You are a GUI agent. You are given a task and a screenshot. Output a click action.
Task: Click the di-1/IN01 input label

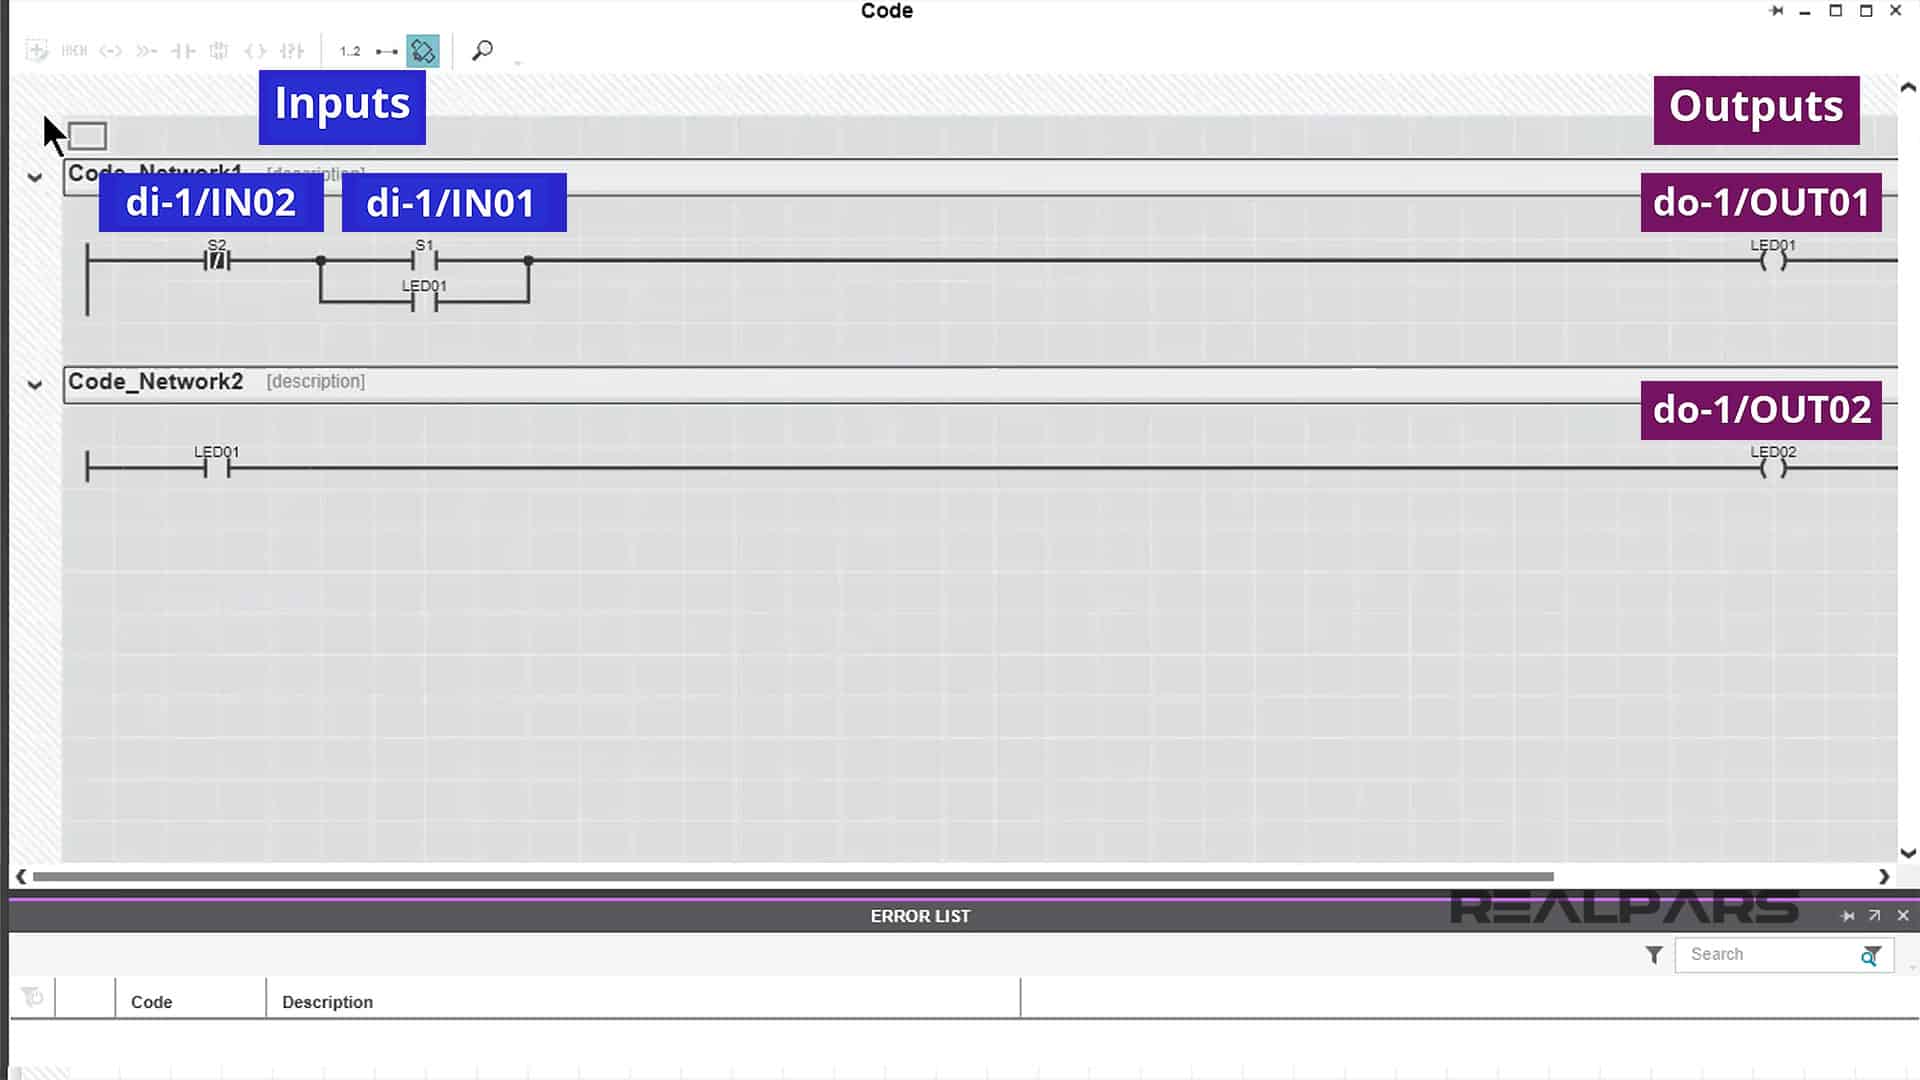[451, 202]
